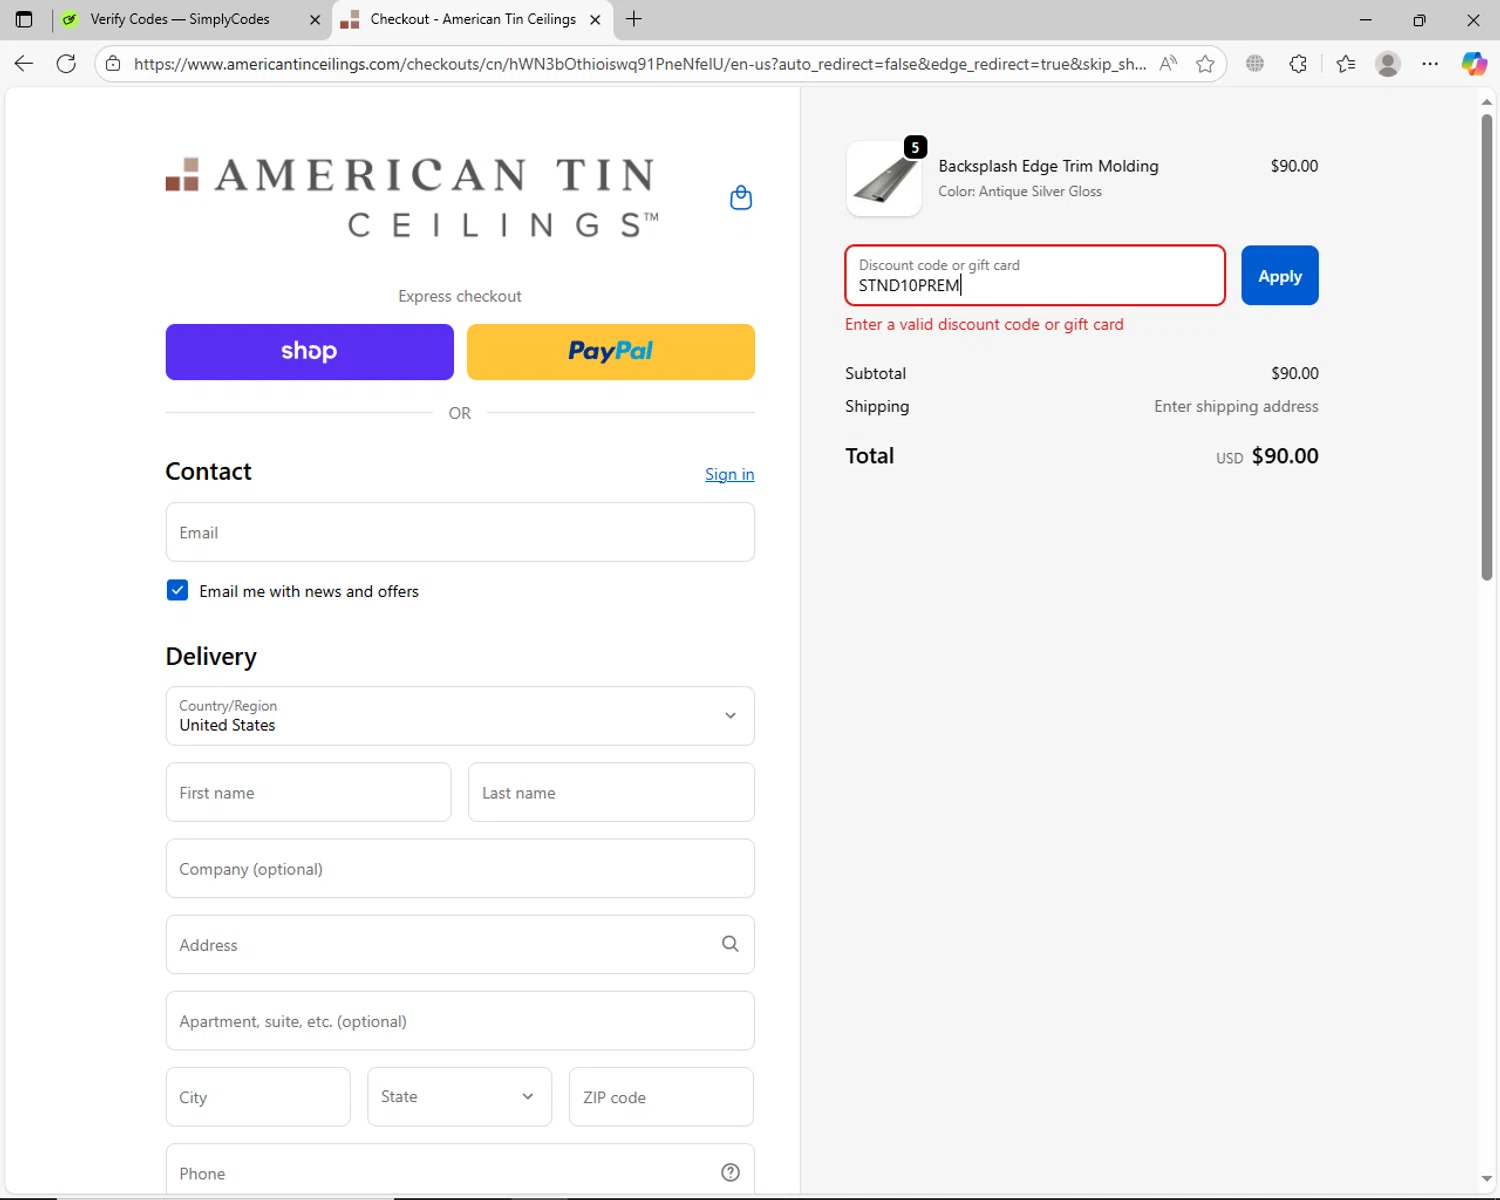Click the address search magnifier icon
This screenshot has width=1500, height=1200.
click(730, 944)
